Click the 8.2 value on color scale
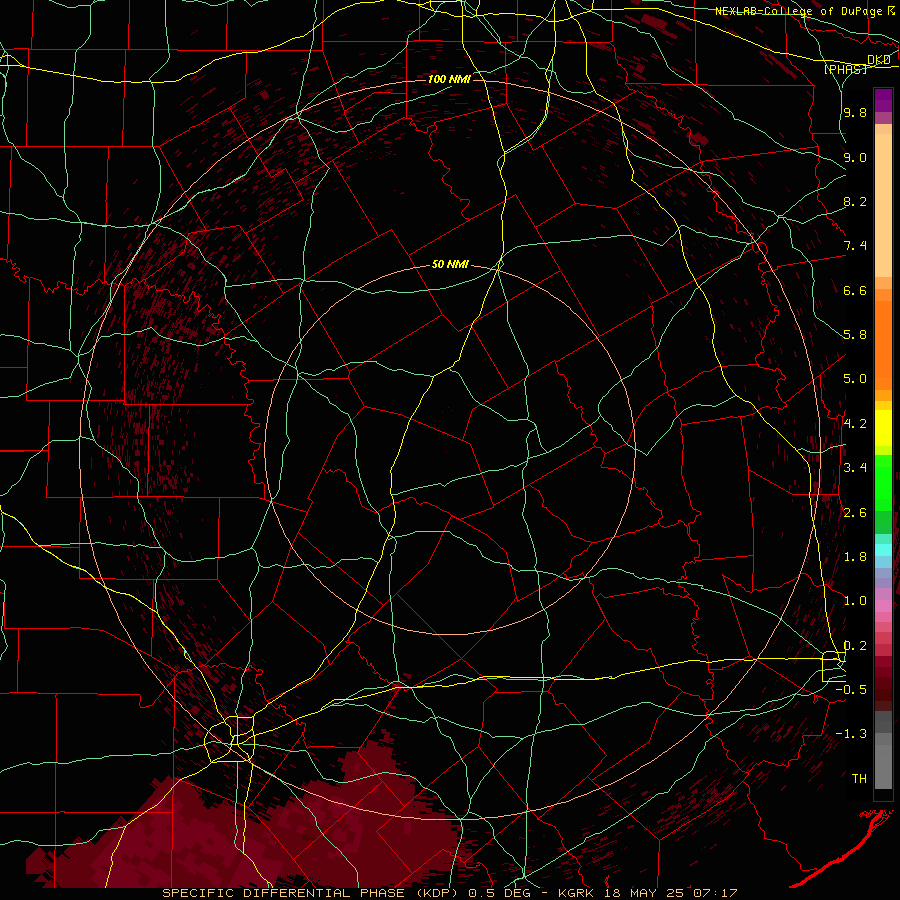The width and height of the screenshot is (900, 900). pos(855,201)
